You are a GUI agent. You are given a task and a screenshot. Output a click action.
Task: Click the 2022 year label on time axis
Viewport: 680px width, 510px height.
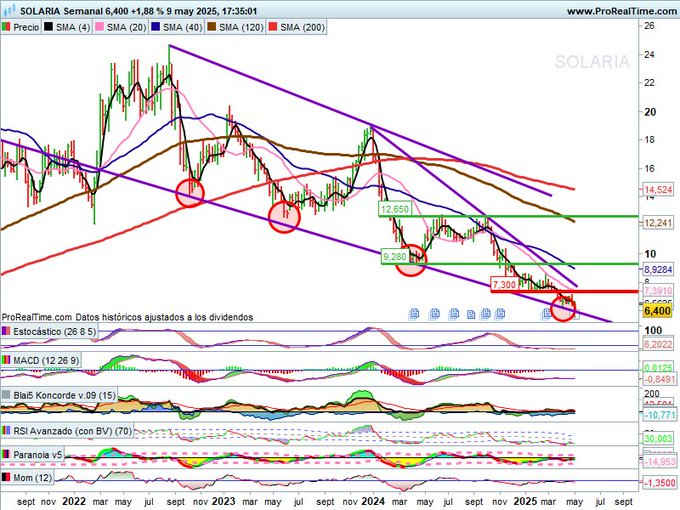(74, 501)
